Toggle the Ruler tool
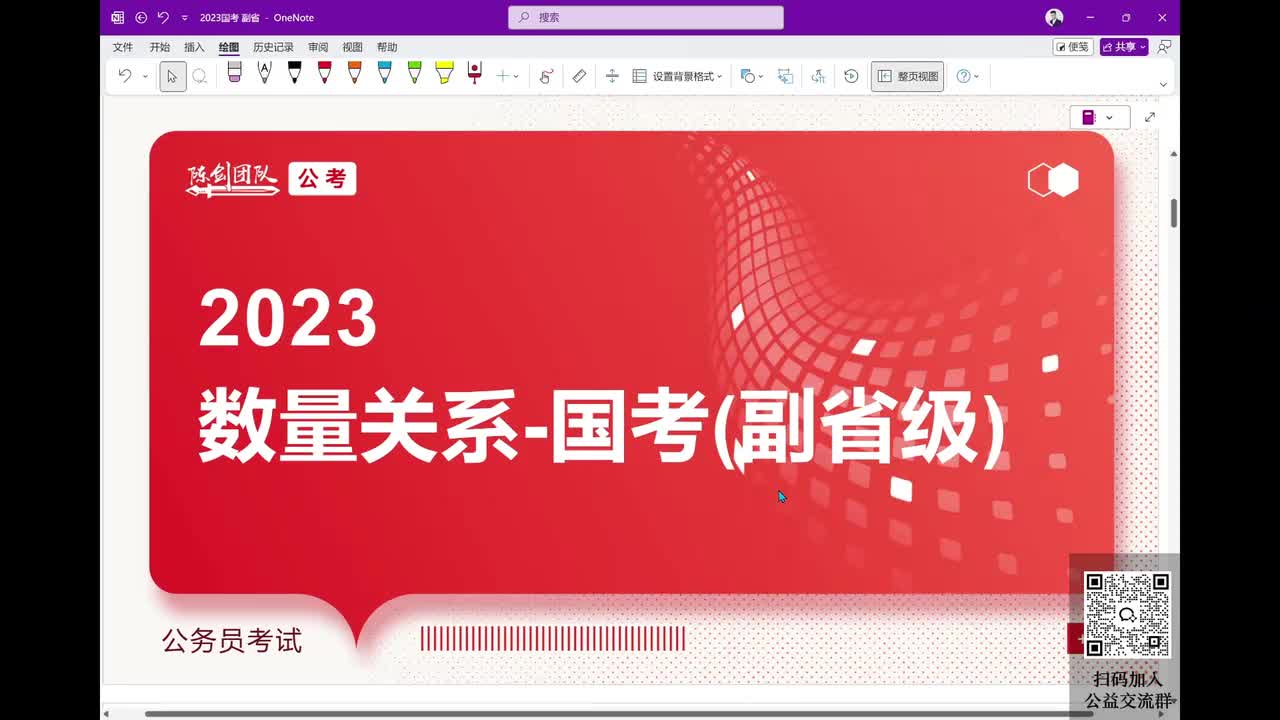 (x=579, y=76)
